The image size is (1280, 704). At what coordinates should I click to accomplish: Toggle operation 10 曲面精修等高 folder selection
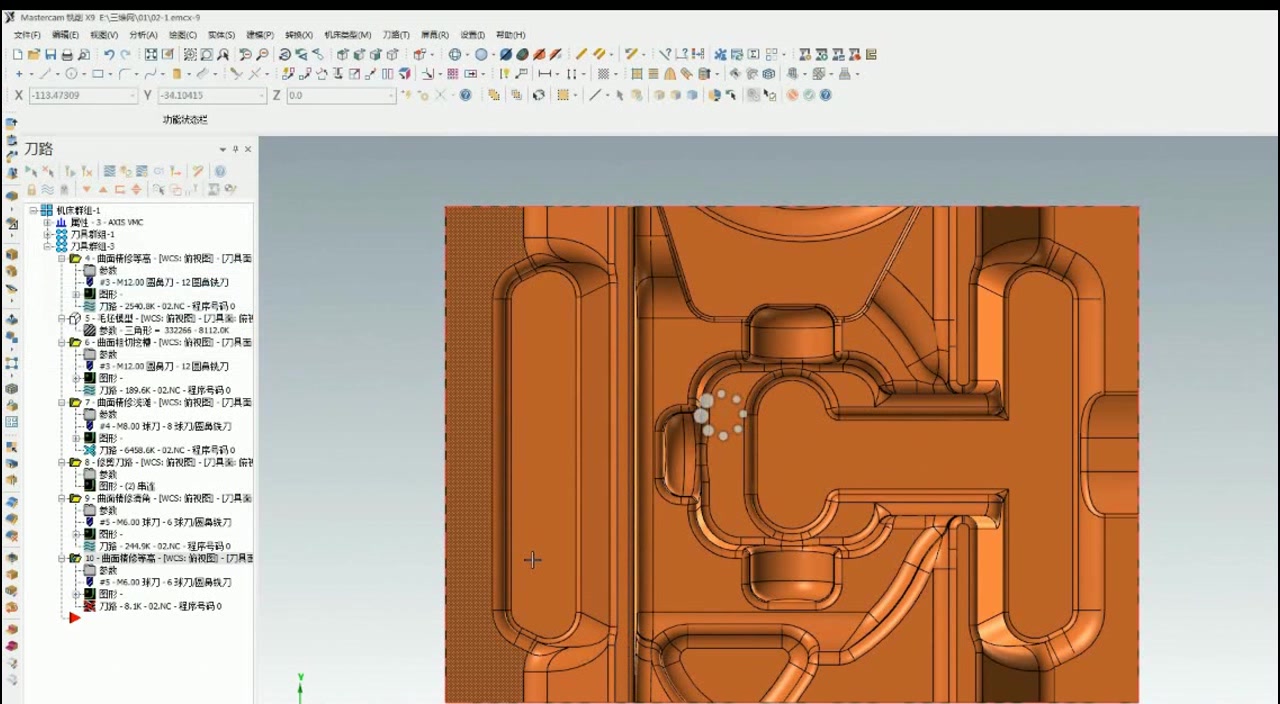tap(75, 558)
